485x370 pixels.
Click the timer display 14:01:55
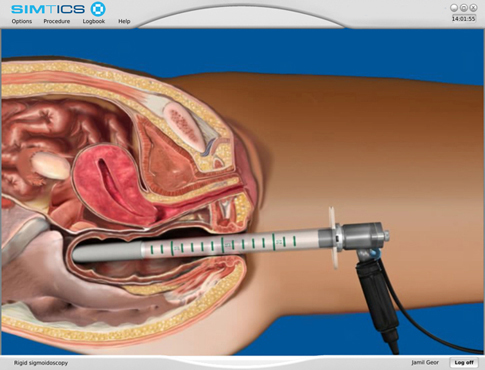tap(463, 19)
